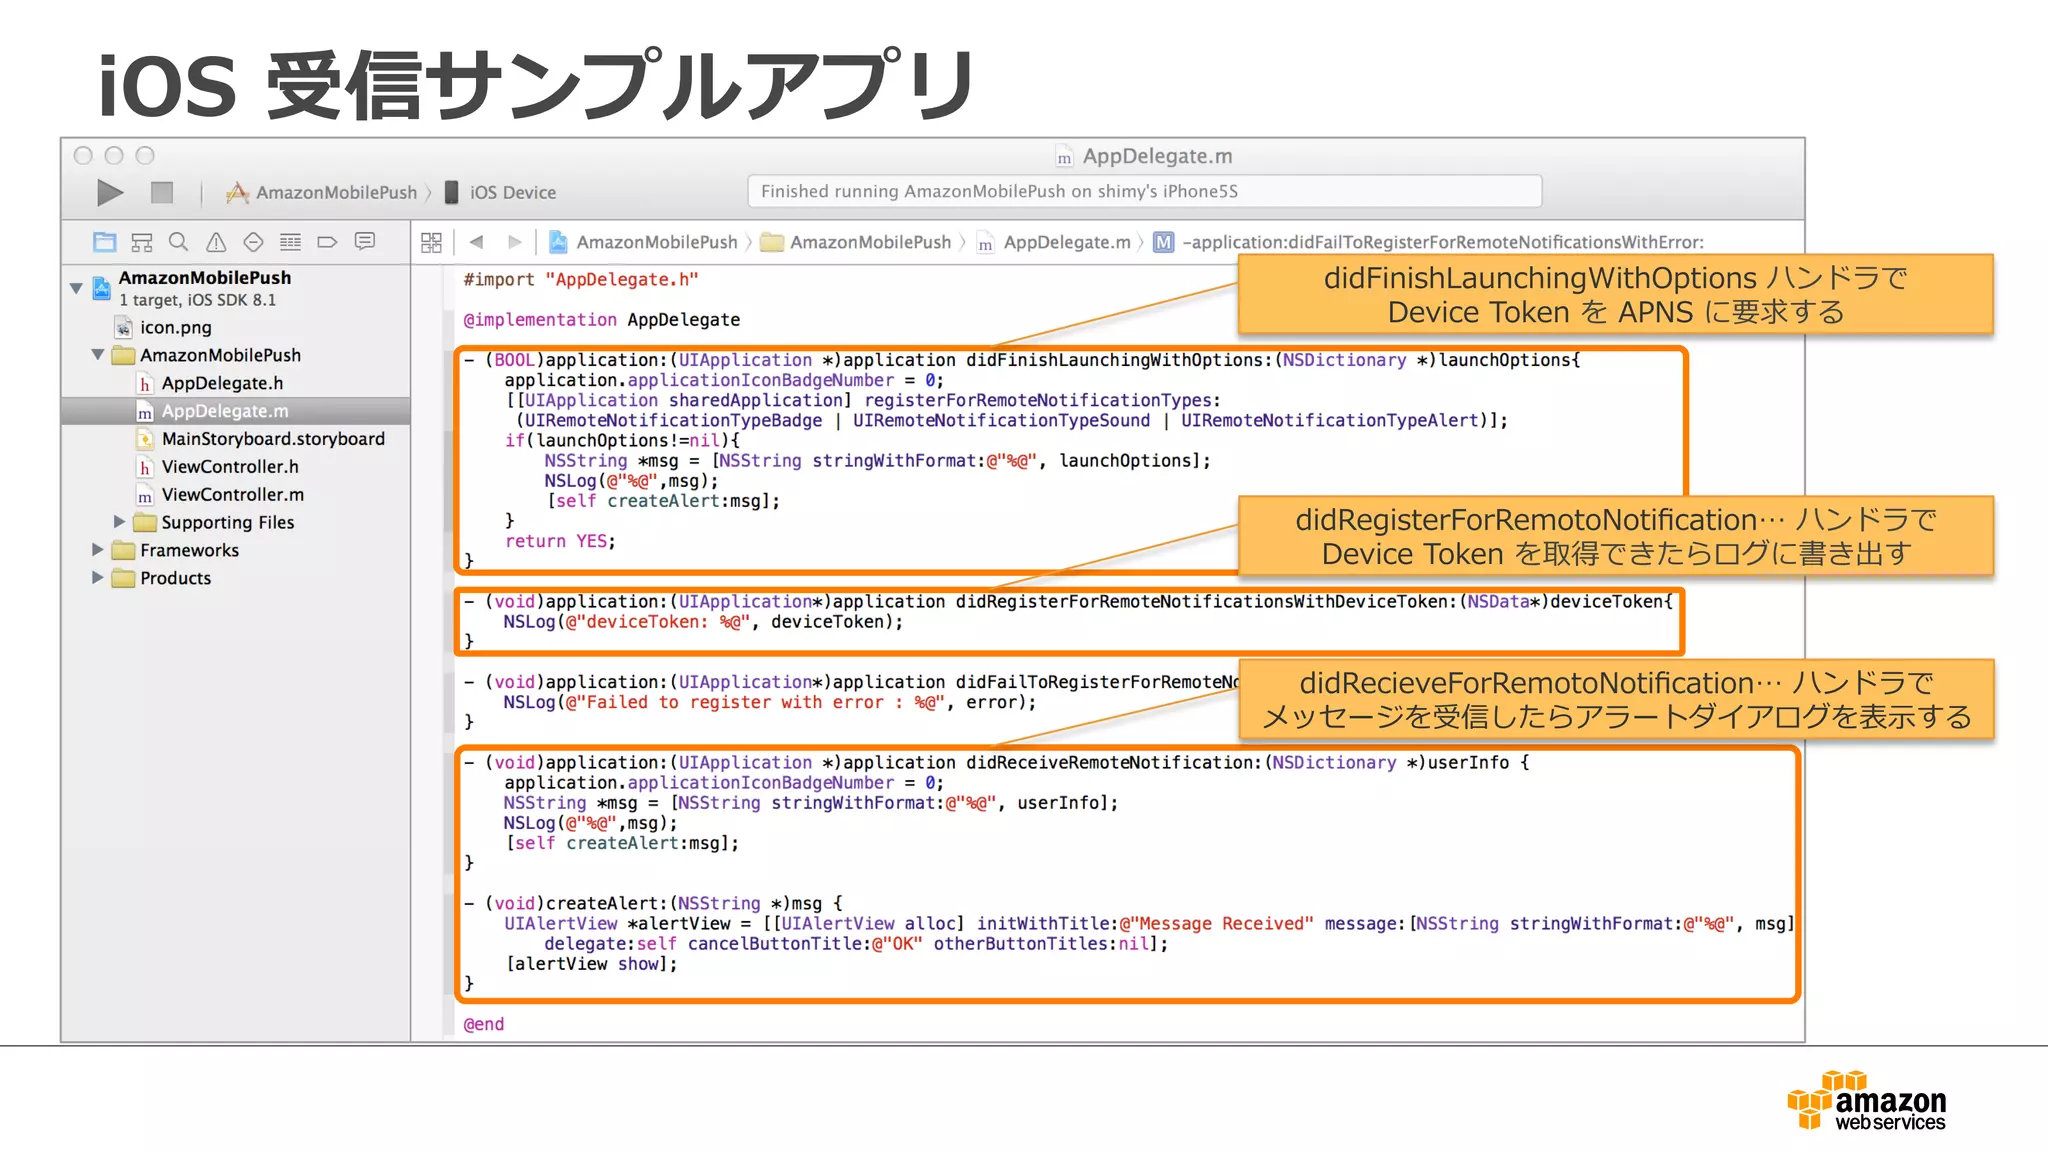Expand the Products group
Viewport: 2048px width, 1152px height.
(97, 578)
